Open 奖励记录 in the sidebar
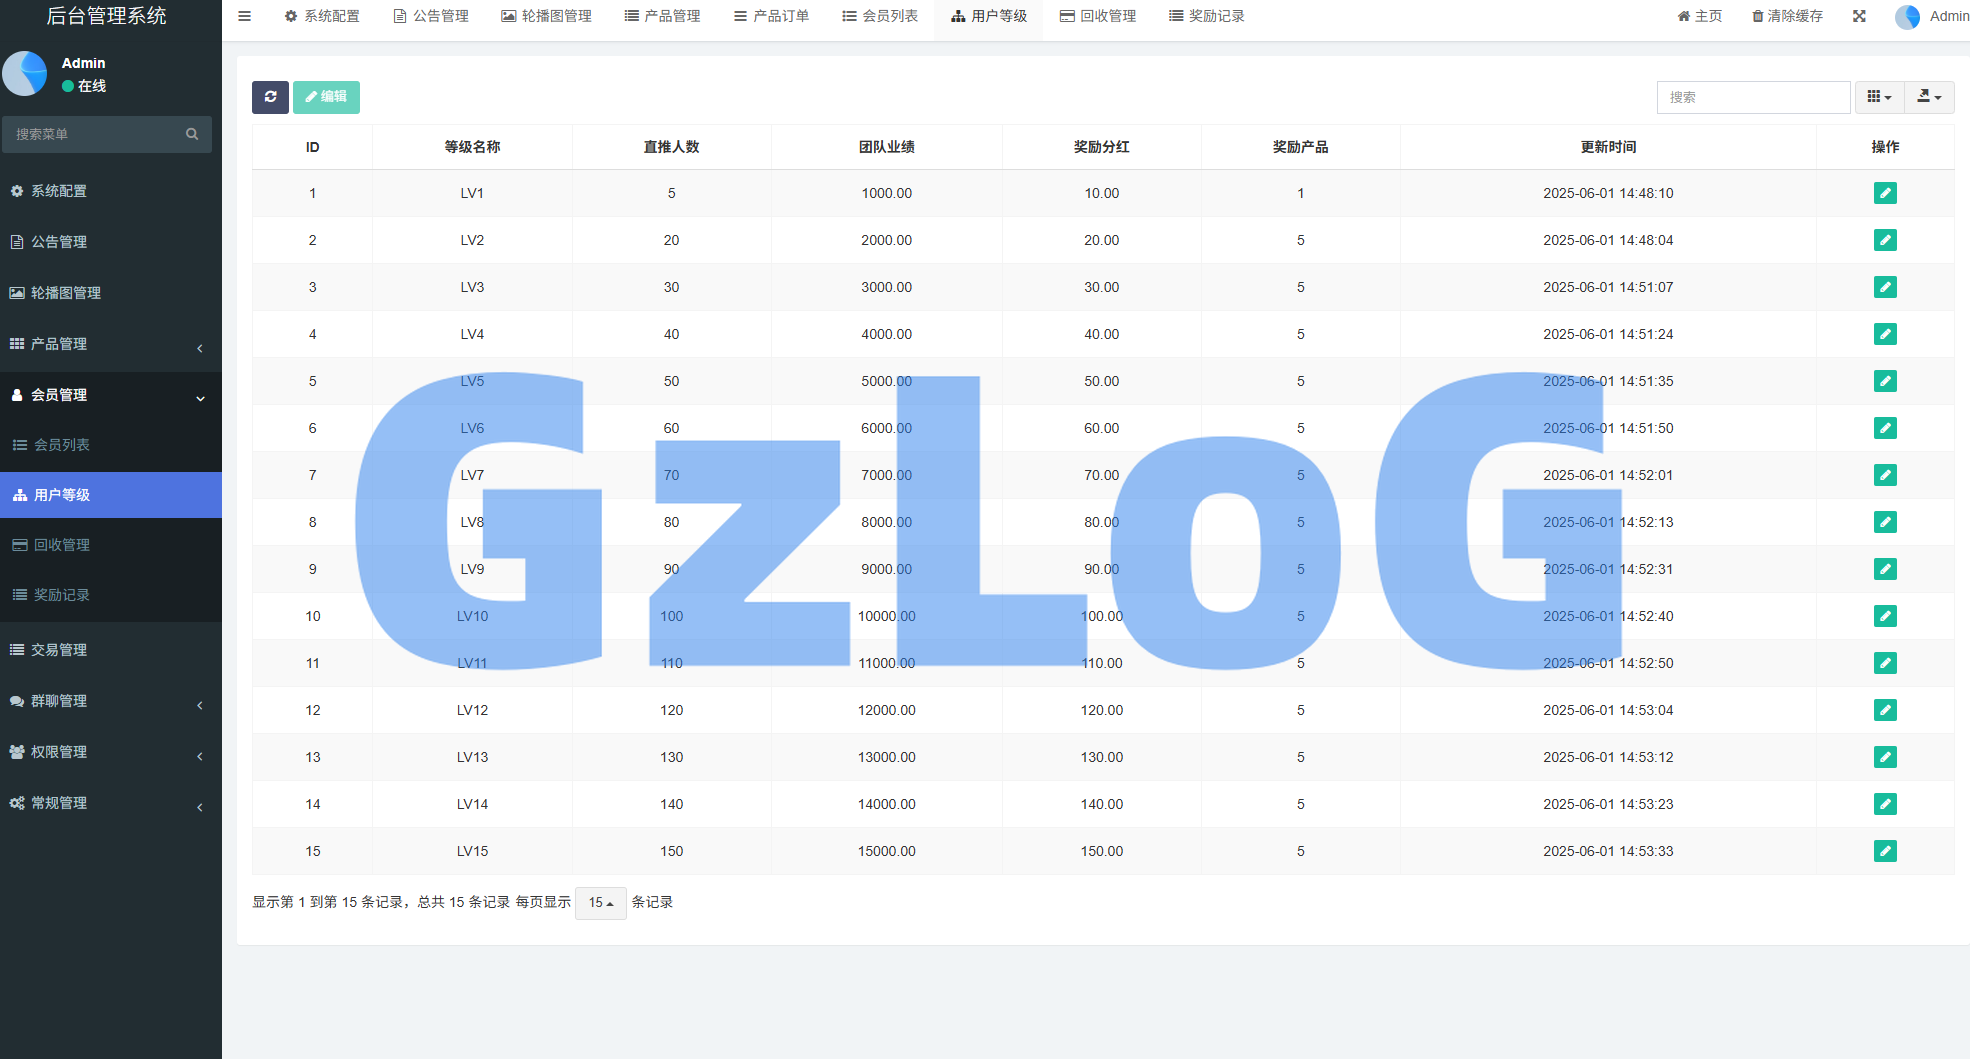 coord(62,595)
